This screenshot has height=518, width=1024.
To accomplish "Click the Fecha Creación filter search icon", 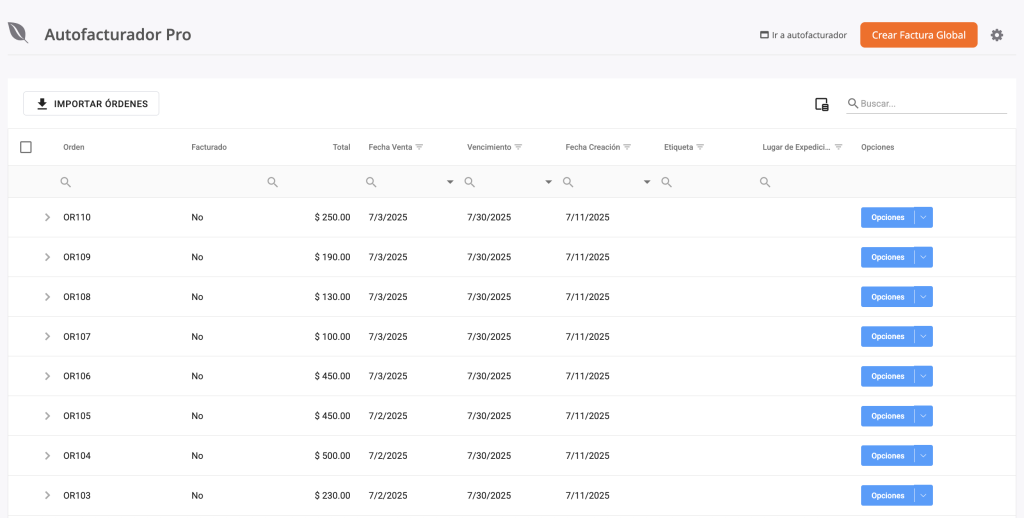I will 568,182.
